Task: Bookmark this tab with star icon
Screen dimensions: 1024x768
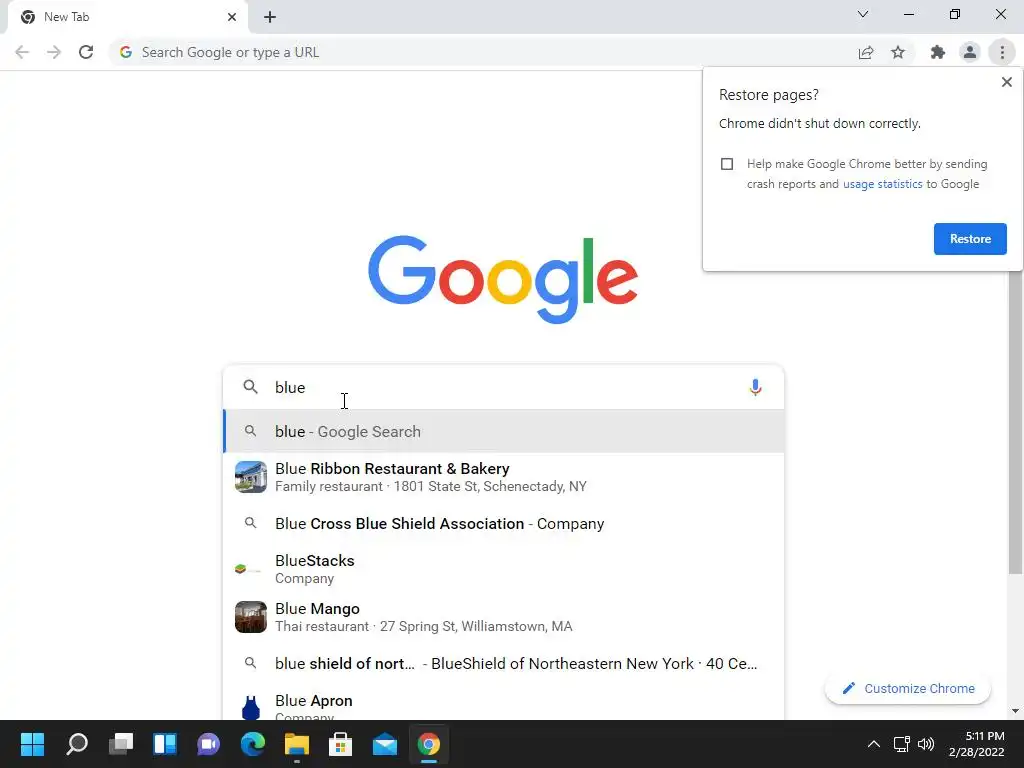Action: pos(898,52)
